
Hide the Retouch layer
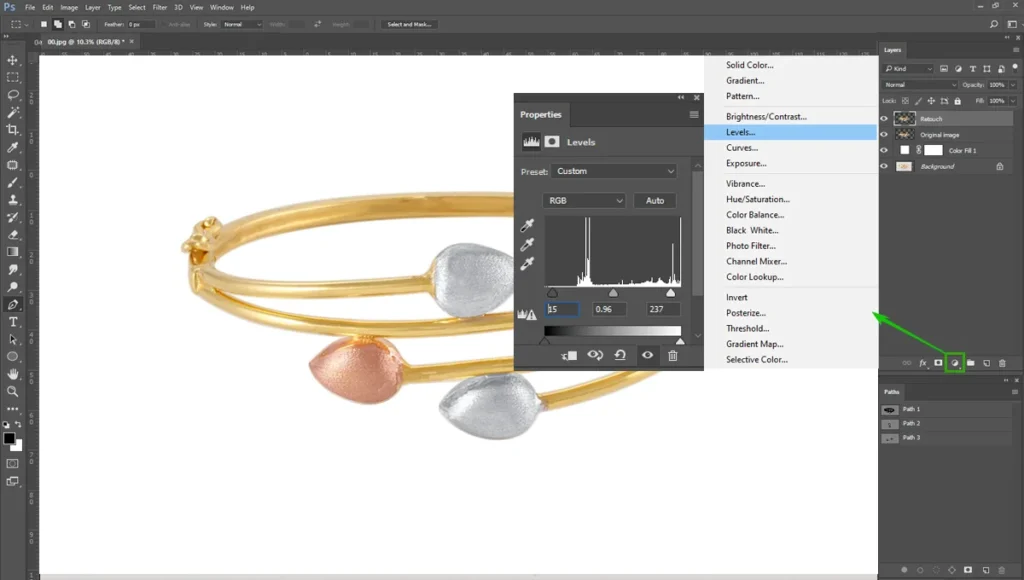tap(884, 119)
